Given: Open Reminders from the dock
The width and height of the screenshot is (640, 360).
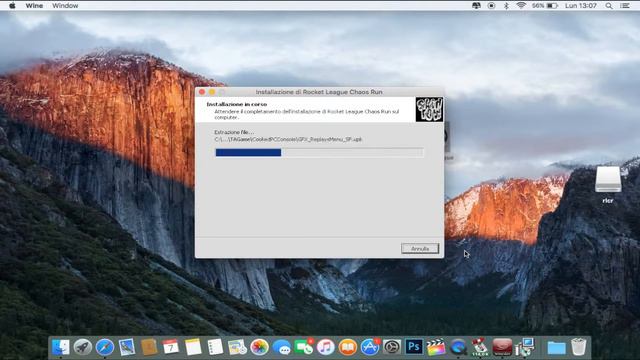Looking at the screenshot, I should click(x=215, y=347).
